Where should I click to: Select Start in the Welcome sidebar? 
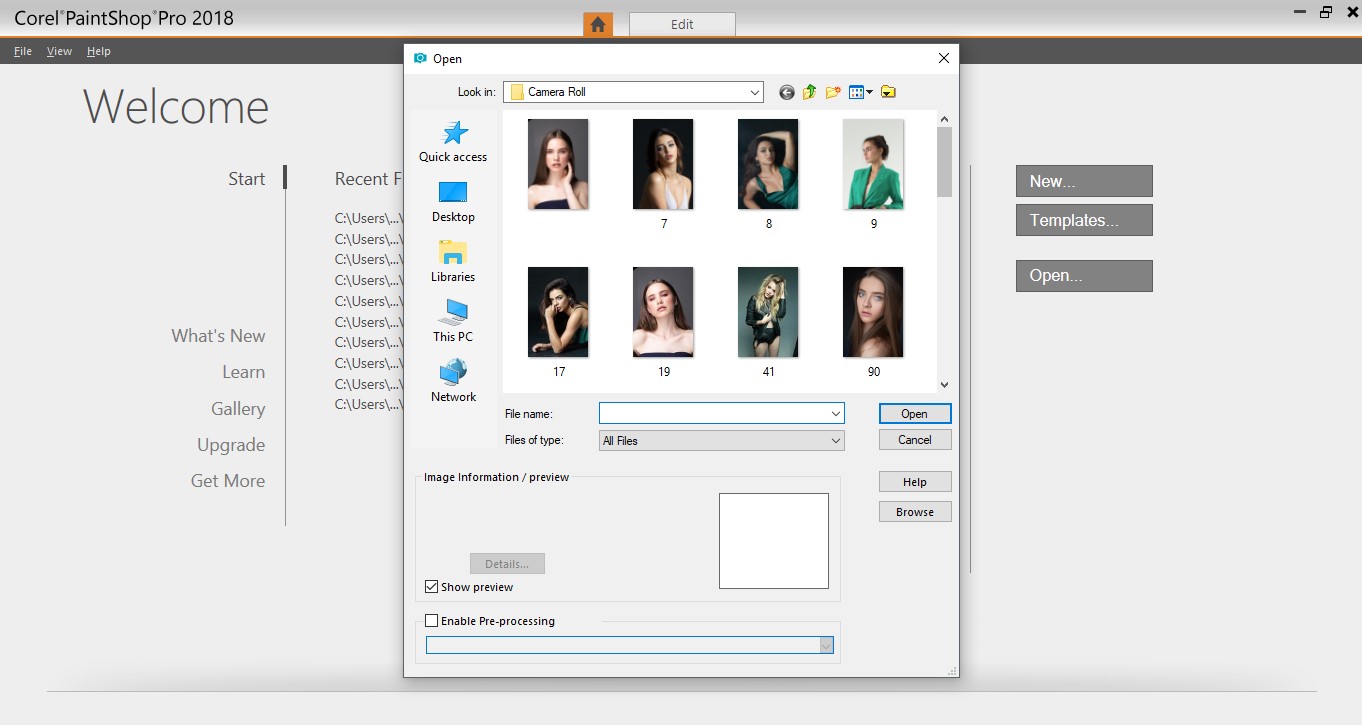coord(246,179)
